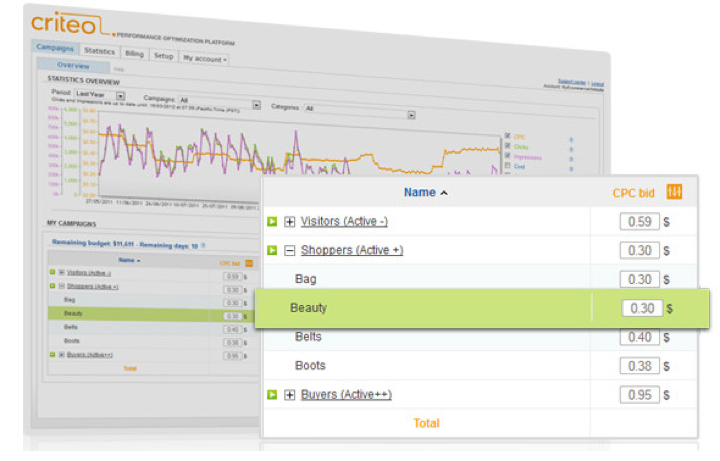The image size is (720, 461).
Task: Expand the Buyers campaign with plus icon
Action: pos(290,395)
